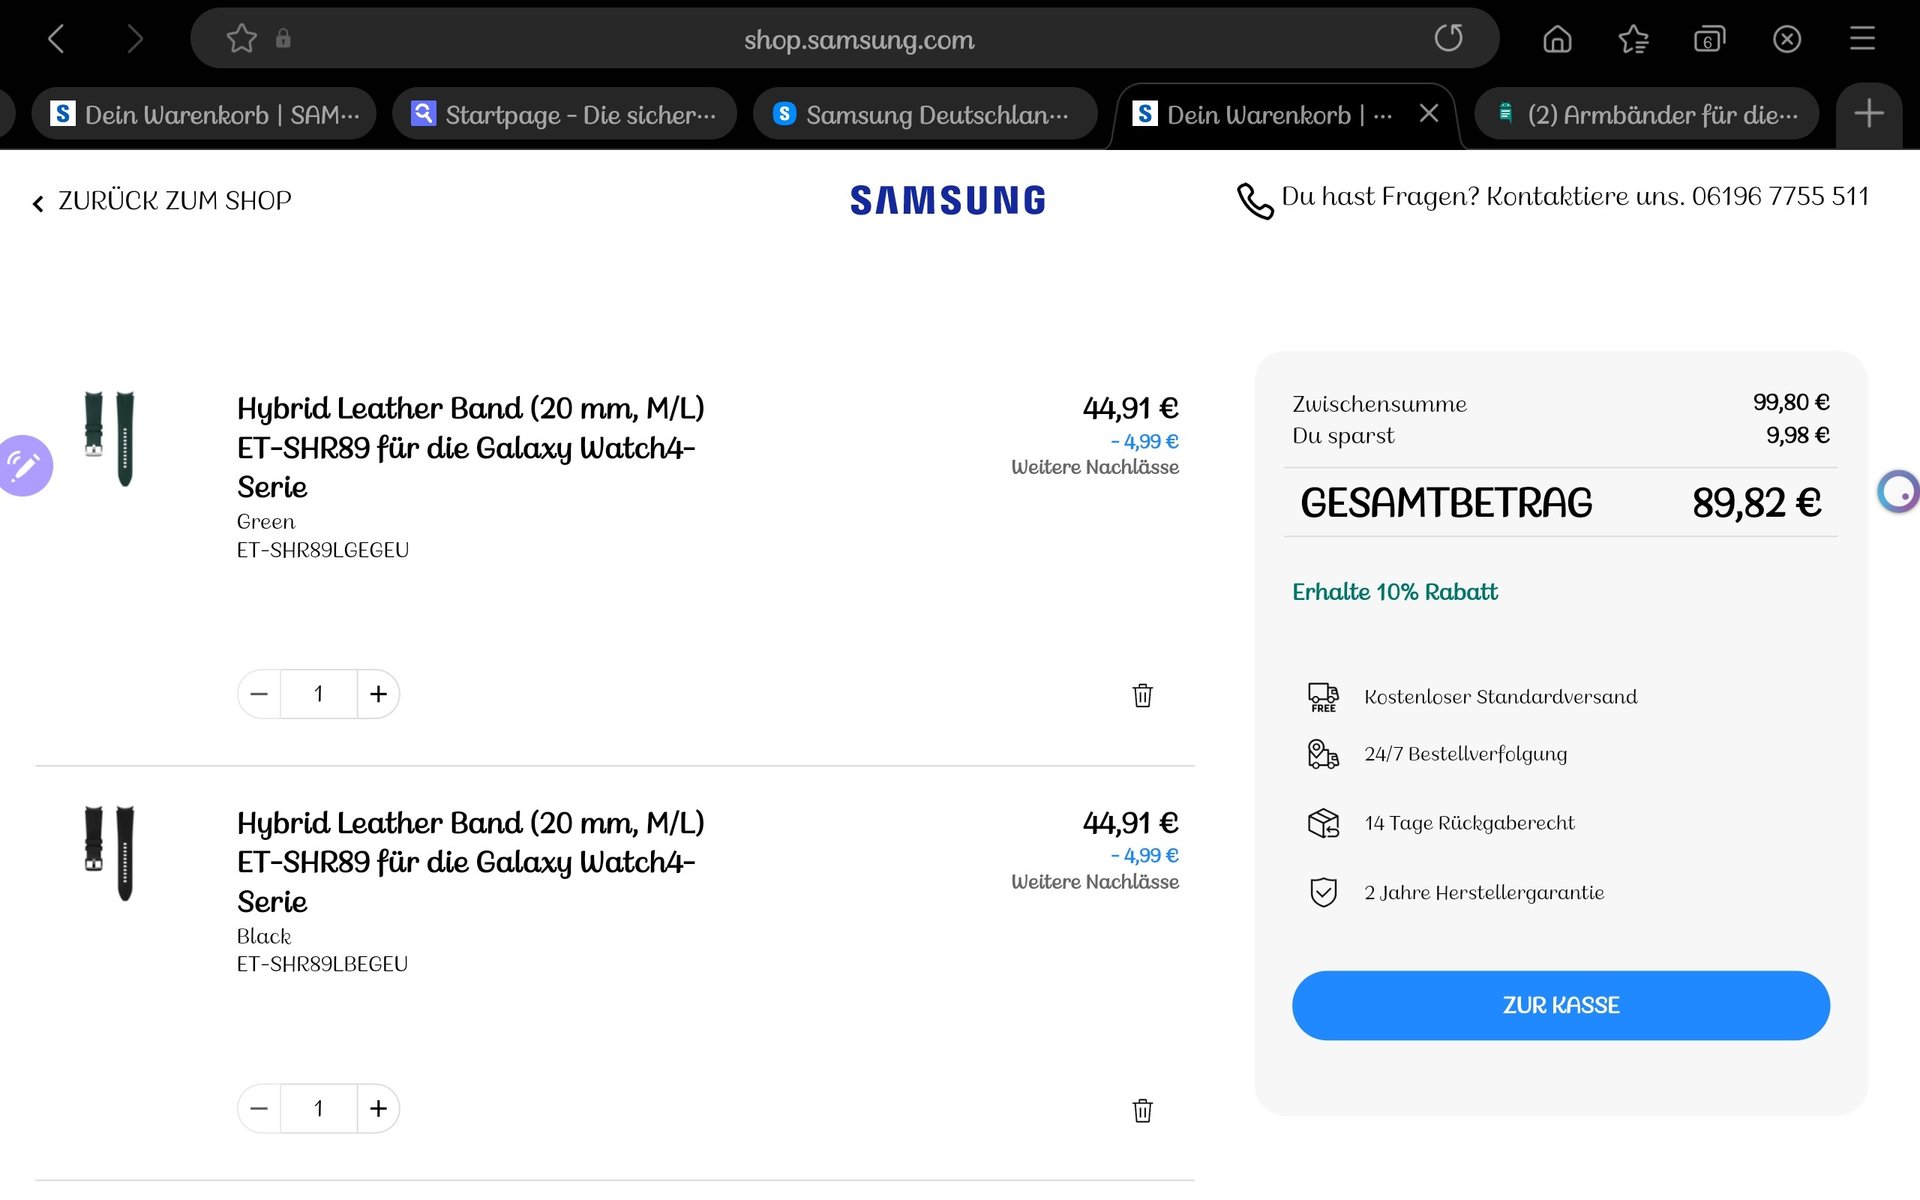Switch to the Armbänder für die tab
The image size is (1920, 1200).
(1647, 115)
